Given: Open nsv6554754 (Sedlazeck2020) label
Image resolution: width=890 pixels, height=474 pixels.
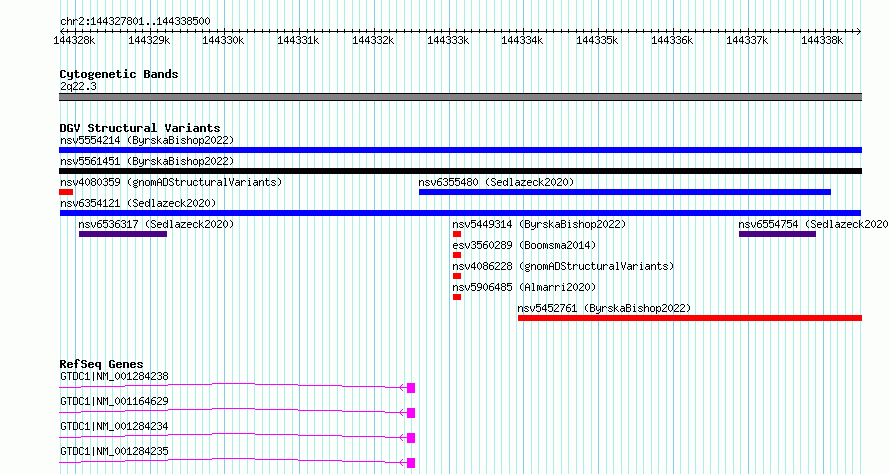Looking at the screenshot, I should coord(813,224).
